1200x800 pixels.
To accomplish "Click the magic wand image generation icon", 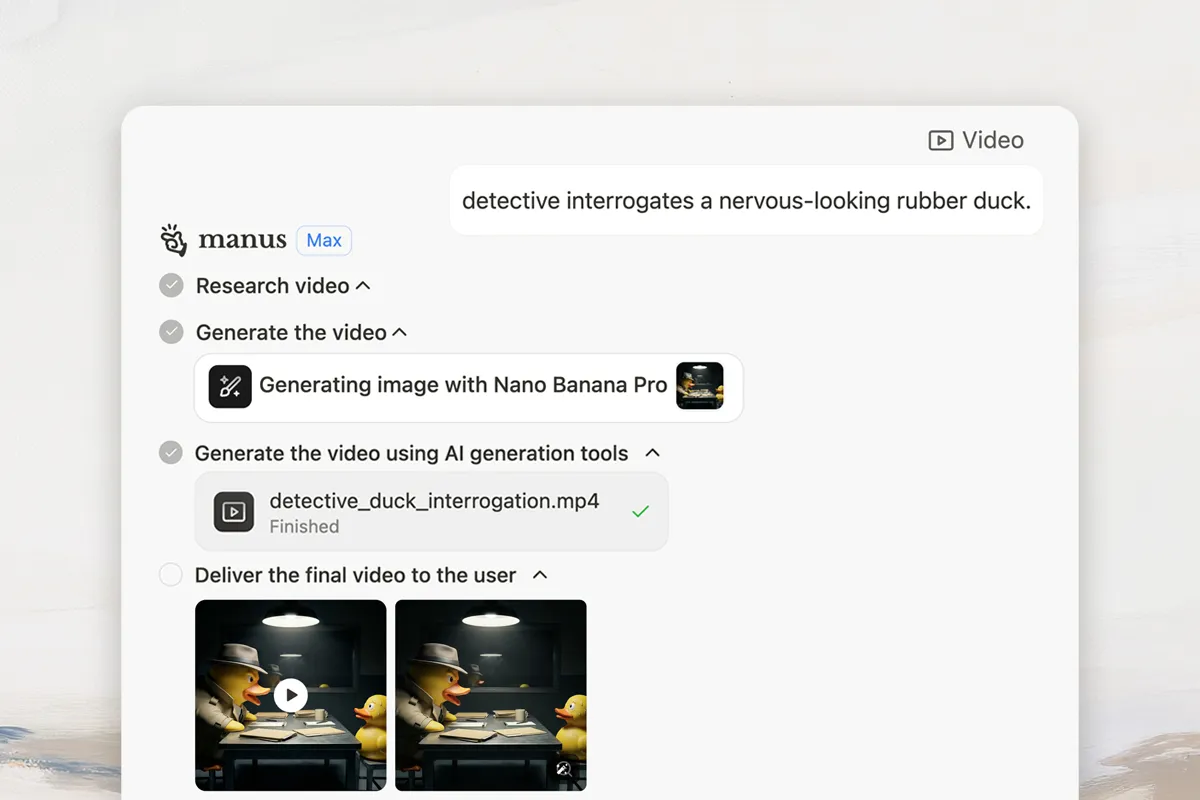I will pos(230,387).
